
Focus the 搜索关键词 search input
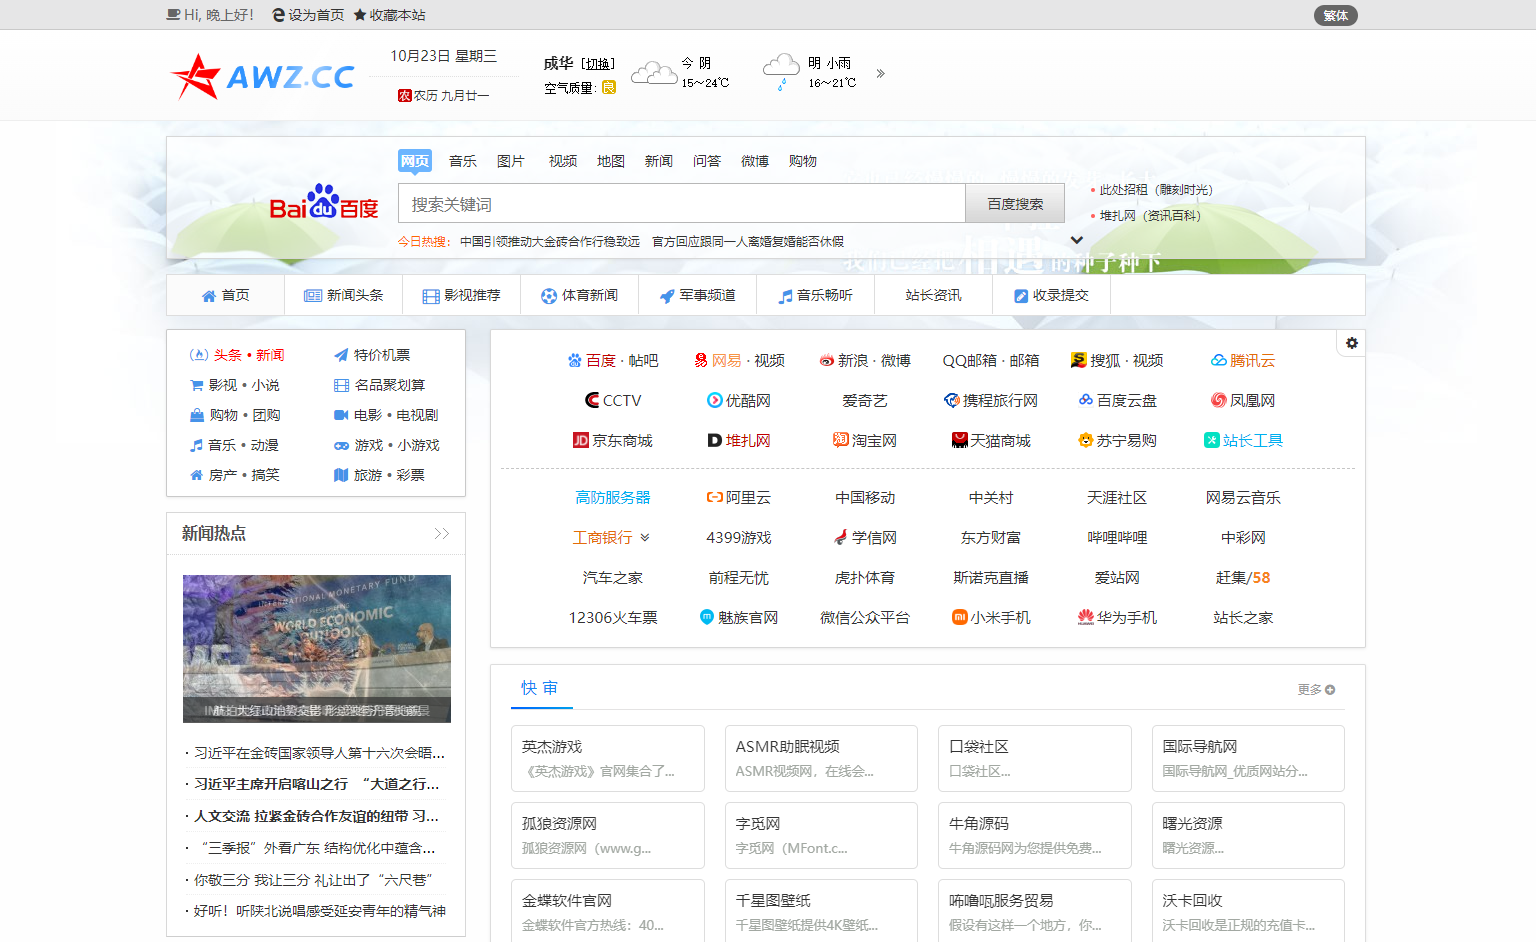point(682,203)
